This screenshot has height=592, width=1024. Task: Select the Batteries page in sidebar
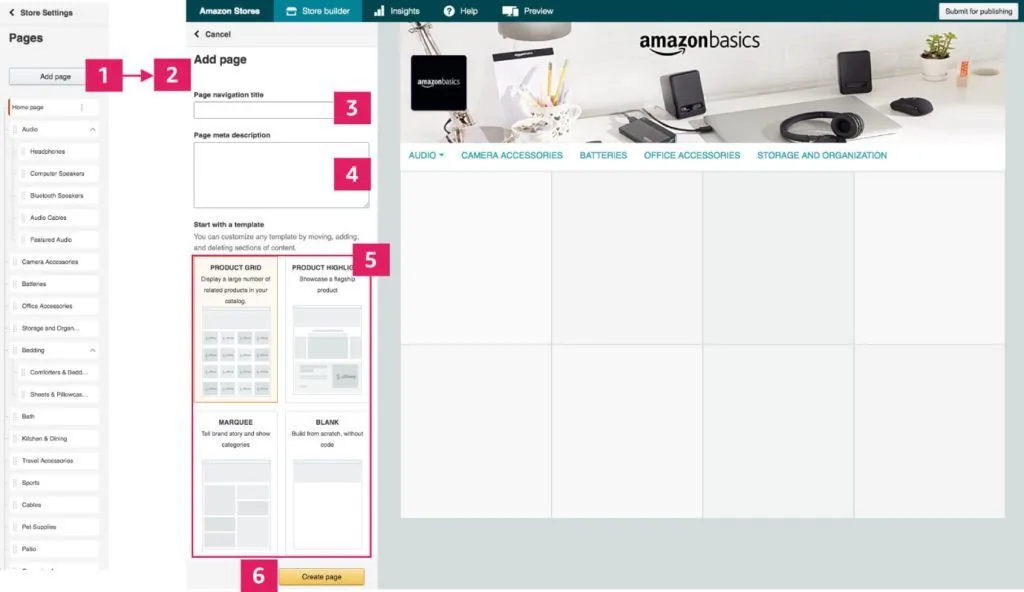pos(55,284)
